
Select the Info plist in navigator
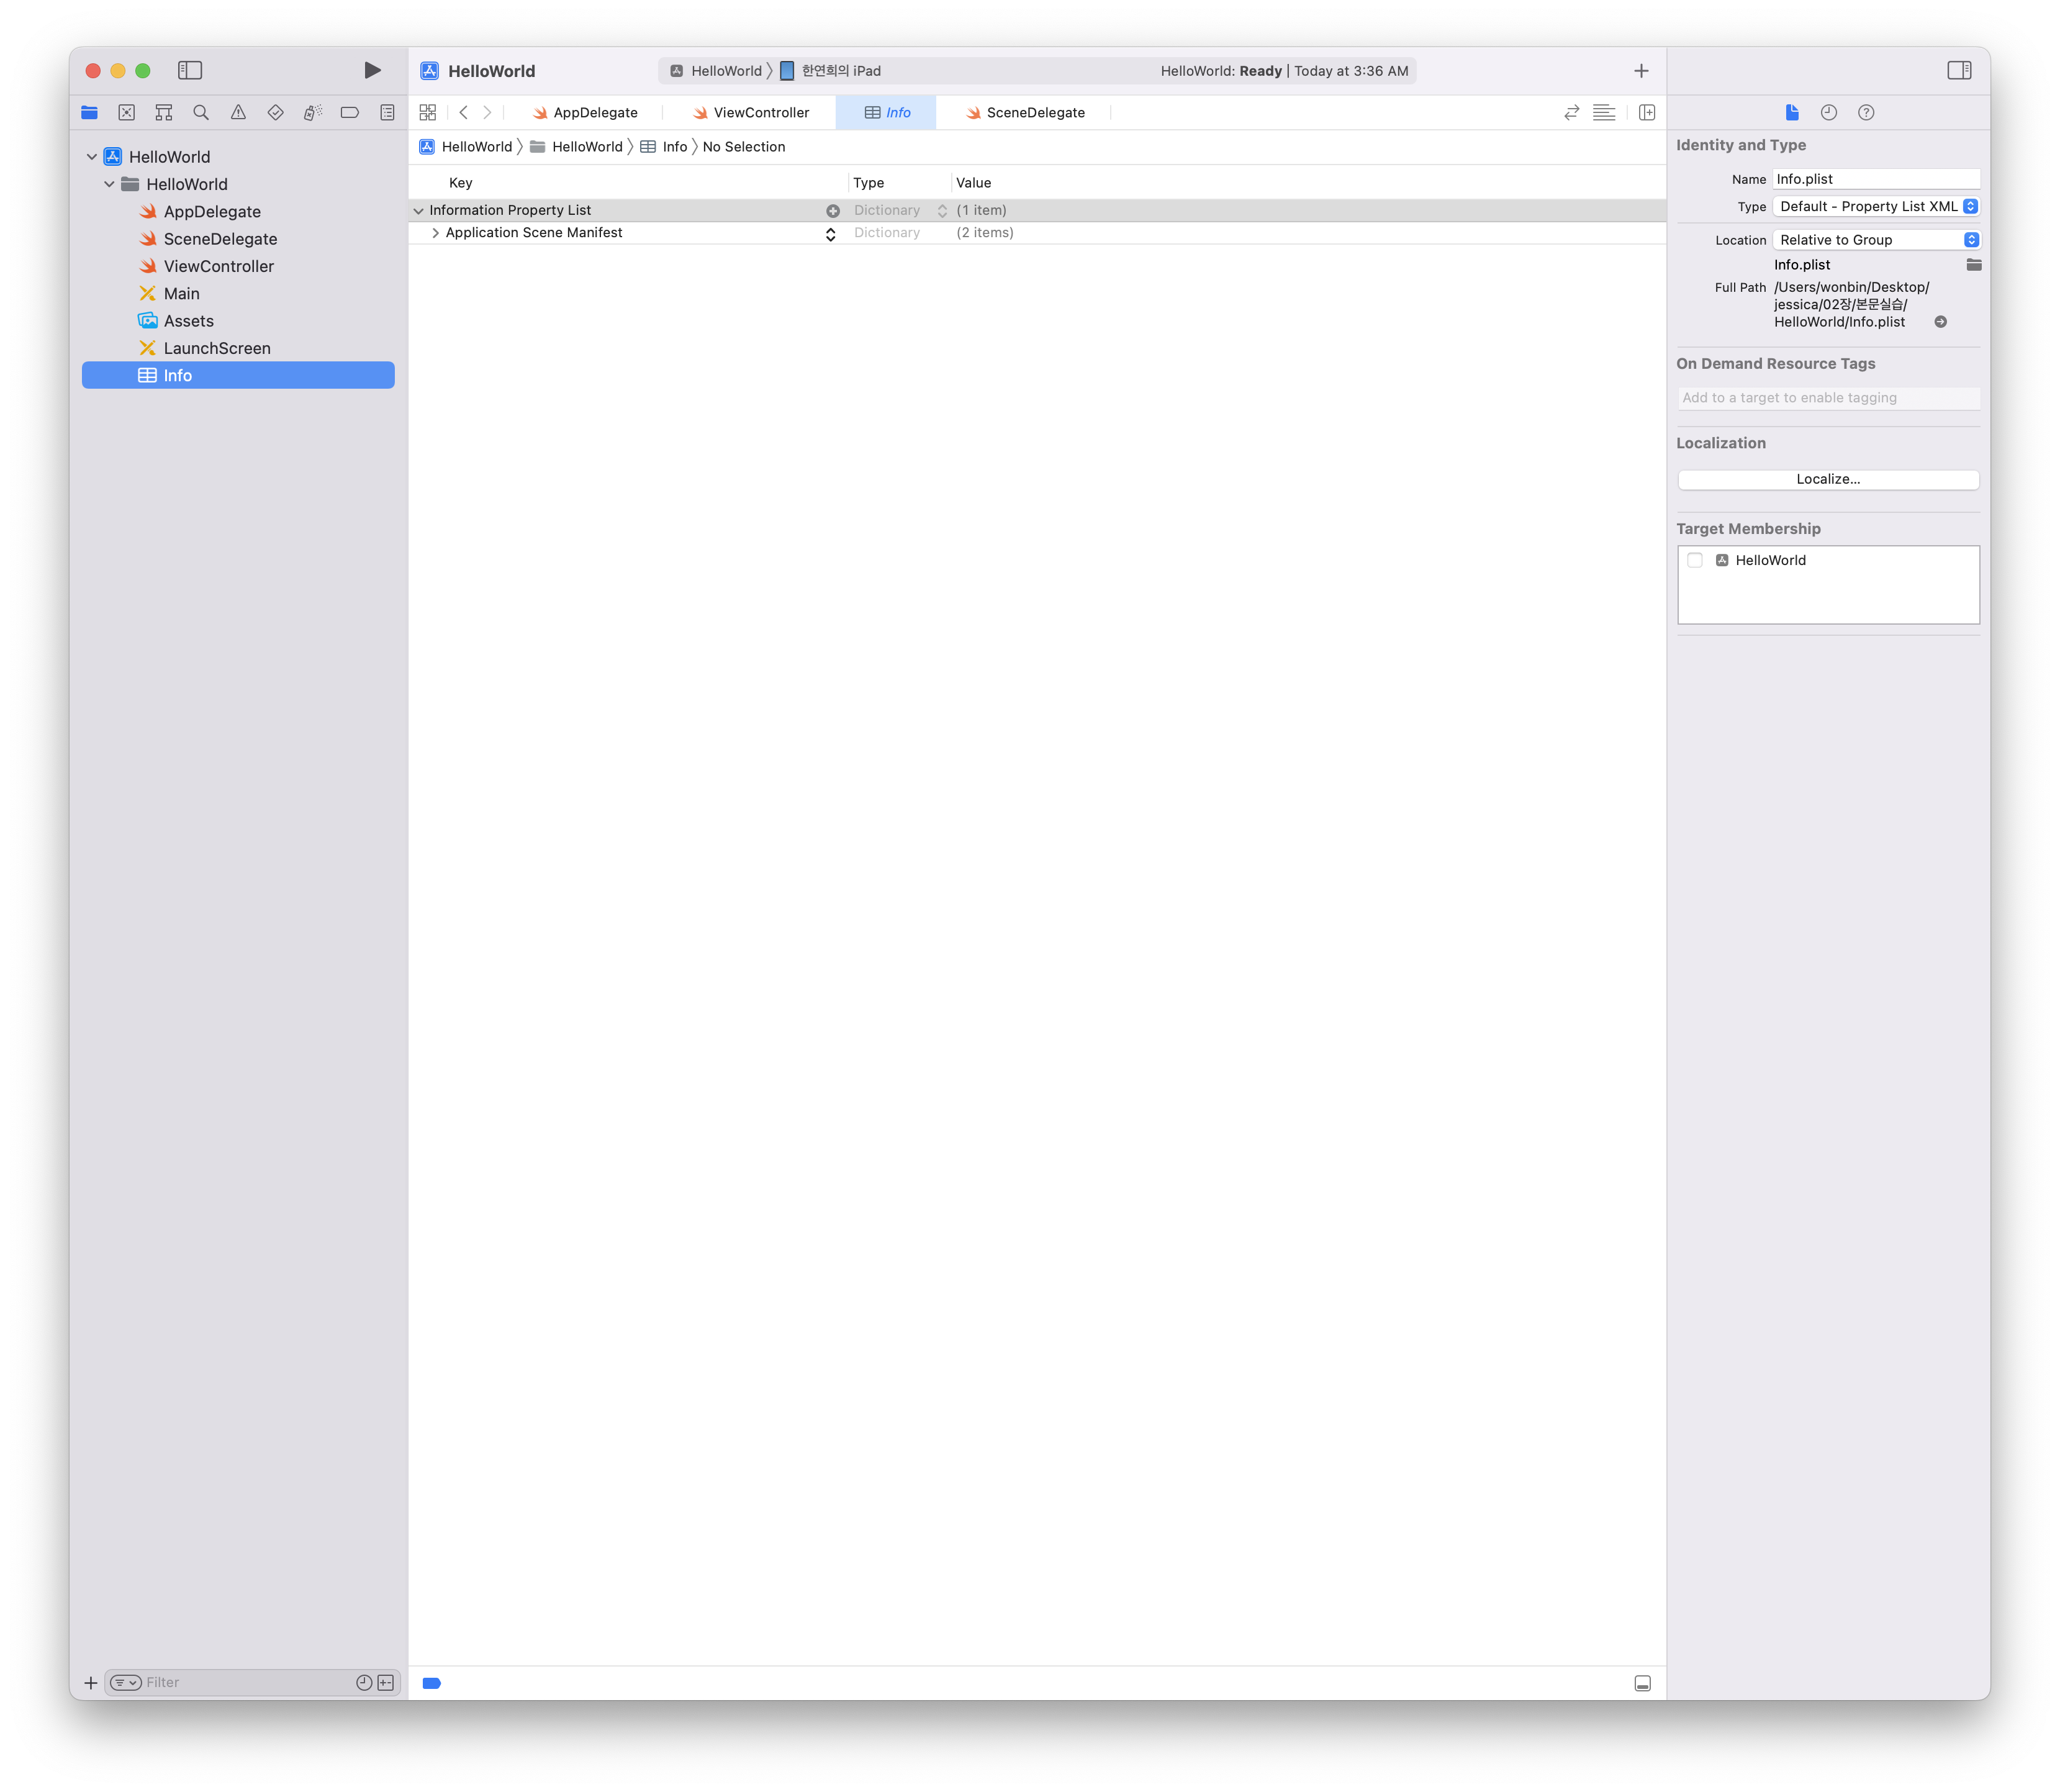point(238,375)
